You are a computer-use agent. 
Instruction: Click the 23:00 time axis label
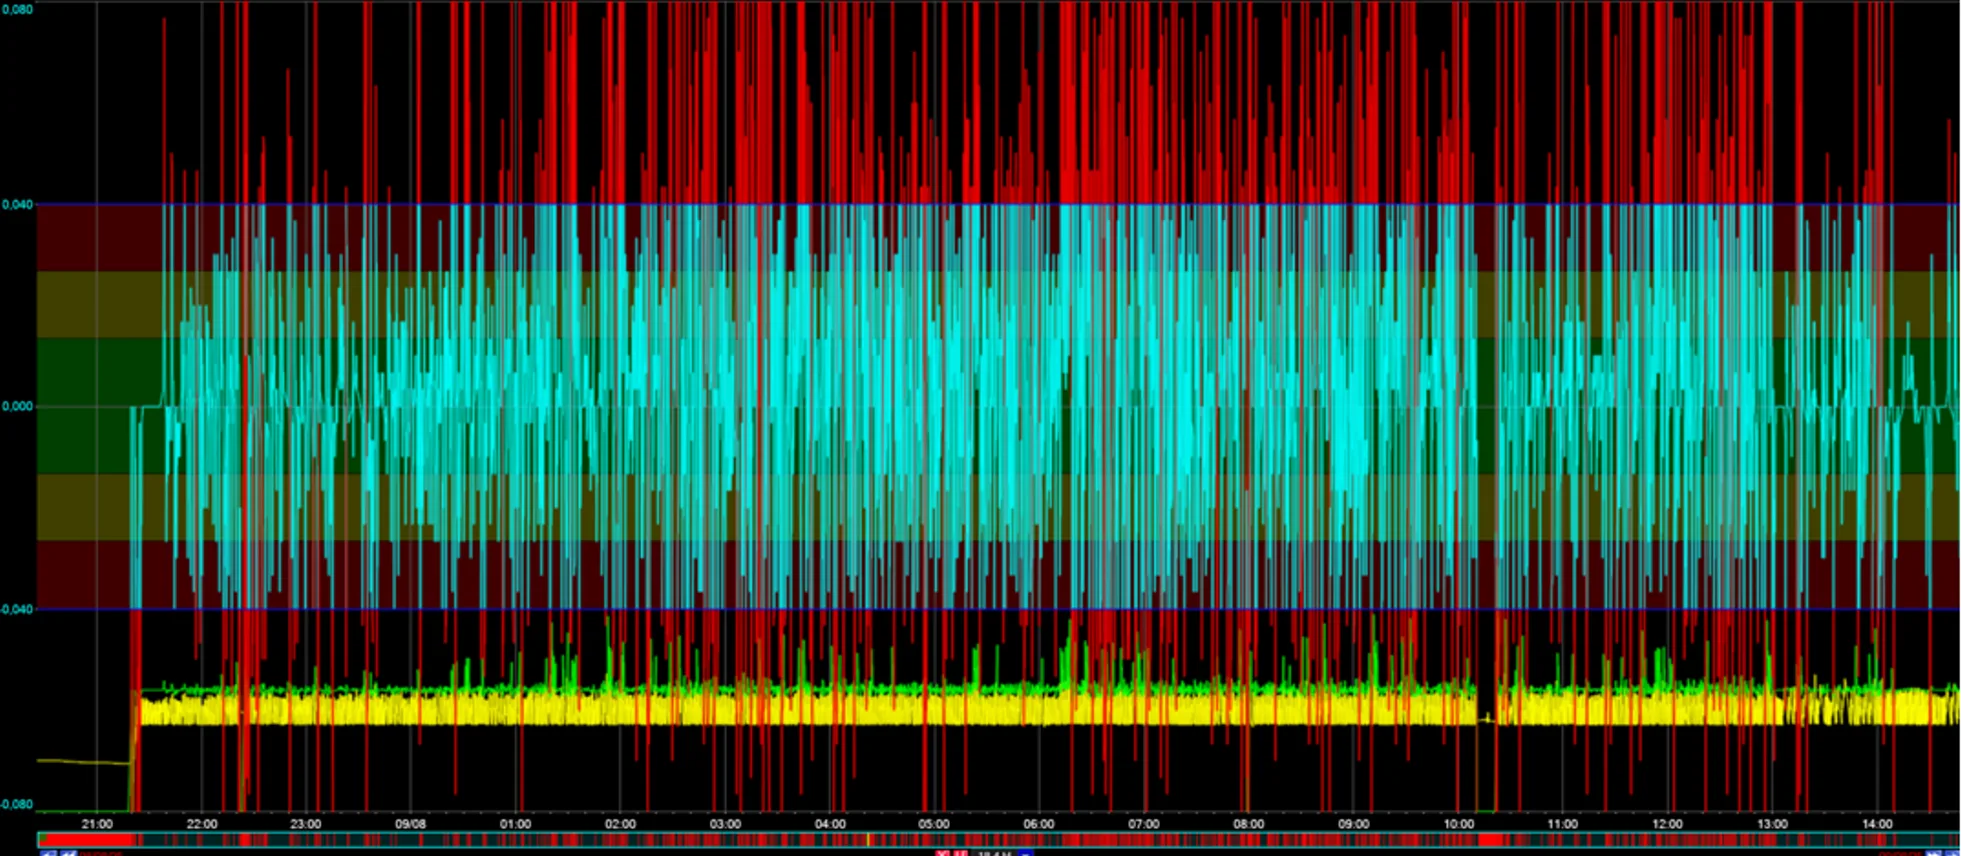[306, 824]
